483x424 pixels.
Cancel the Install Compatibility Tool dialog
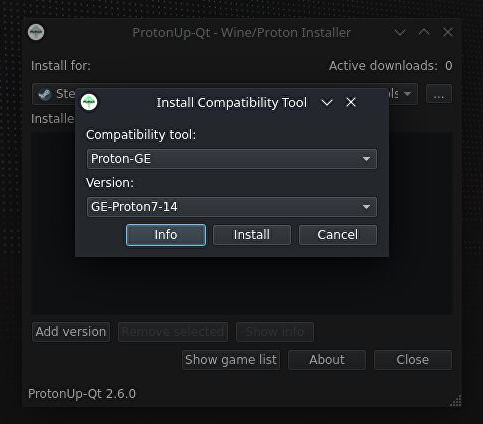pyautogui.click(x=338, y=235)
